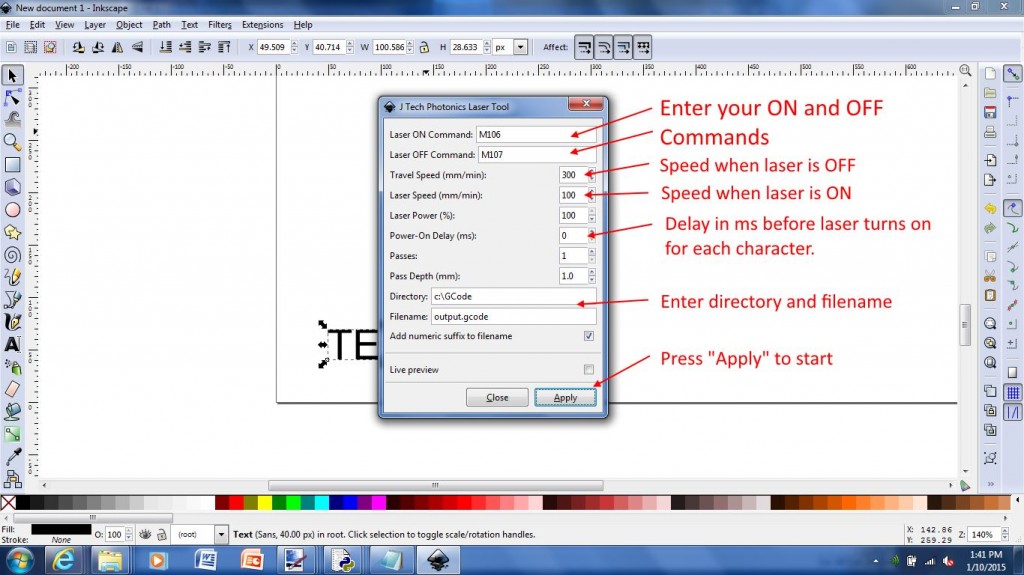Toggle second Affect rounded corners button
Viewport: 1024px width, 575px height.
point(603,47)
